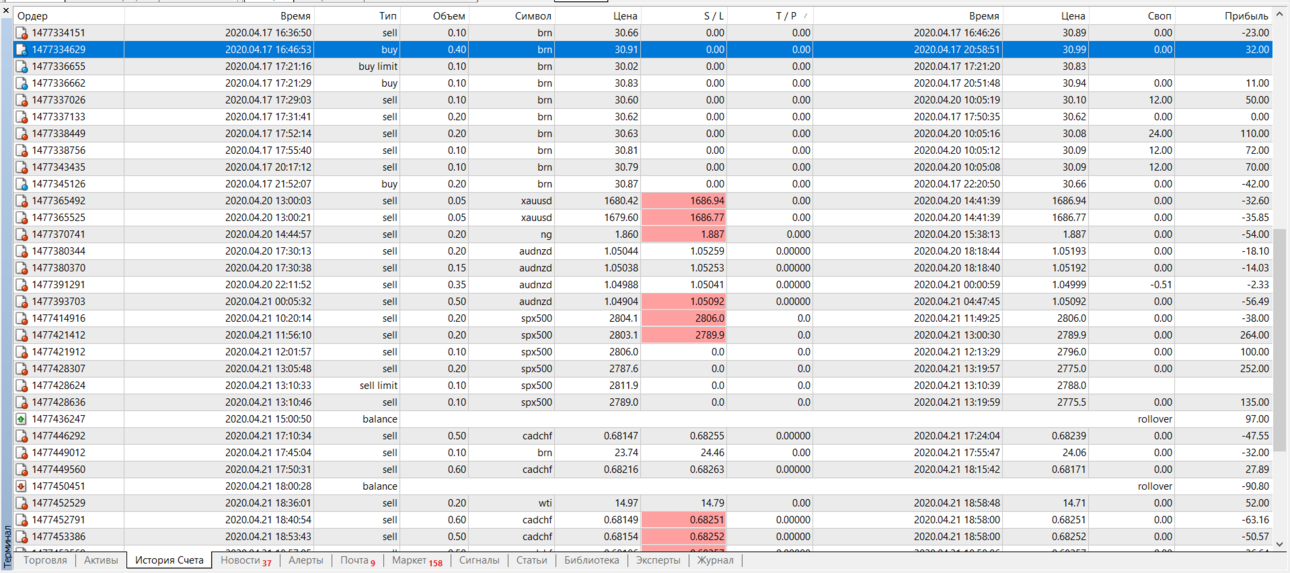Click the order icon for 1477345126

pyautogui.click(x=21, y=184)
